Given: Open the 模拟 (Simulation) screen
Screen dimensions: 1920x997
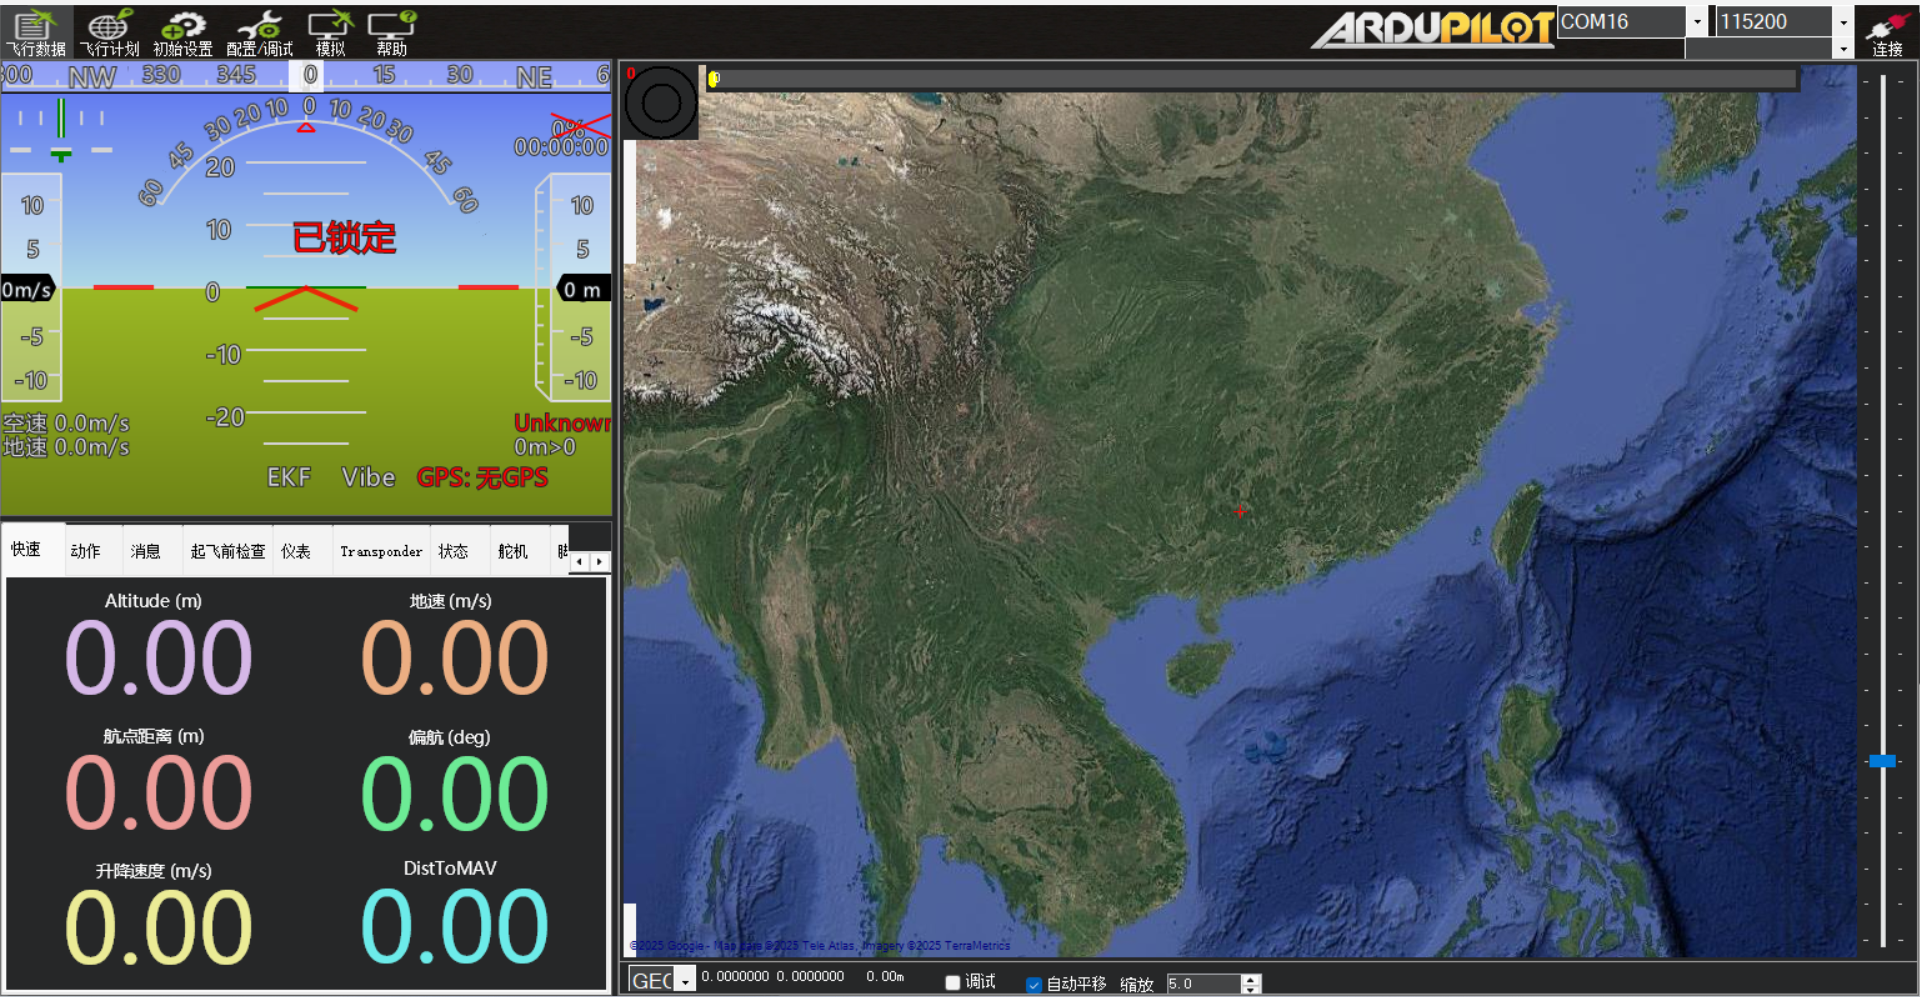Looking at the screenshot, I should click(330, 32).
